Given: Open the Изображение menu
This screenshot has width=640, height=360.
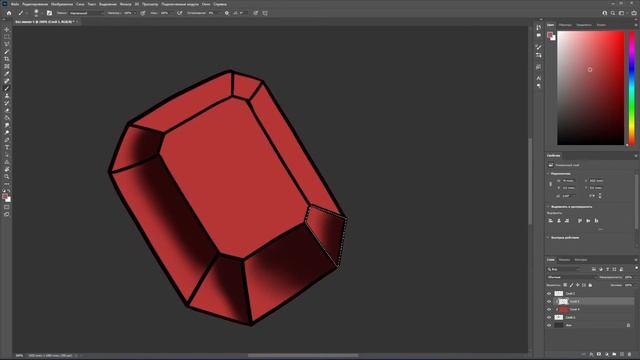Looking at the screenshot, I should coord(62,4).
